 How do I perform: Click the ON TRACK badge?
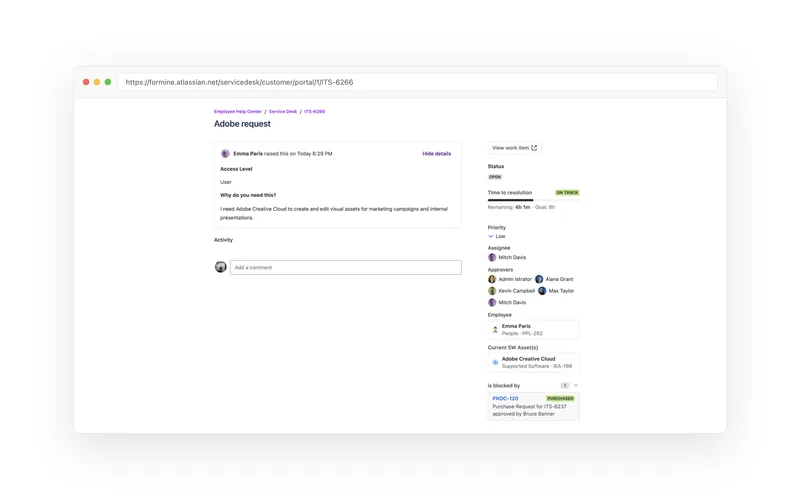567,193
